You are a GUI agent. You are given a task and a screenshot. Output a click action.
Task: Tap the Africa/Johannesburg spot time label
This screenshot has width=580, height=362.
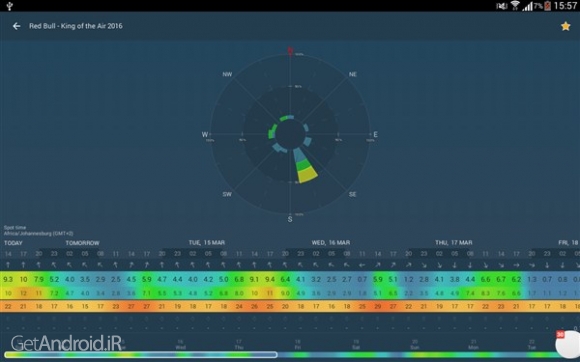tap(38, 233)
